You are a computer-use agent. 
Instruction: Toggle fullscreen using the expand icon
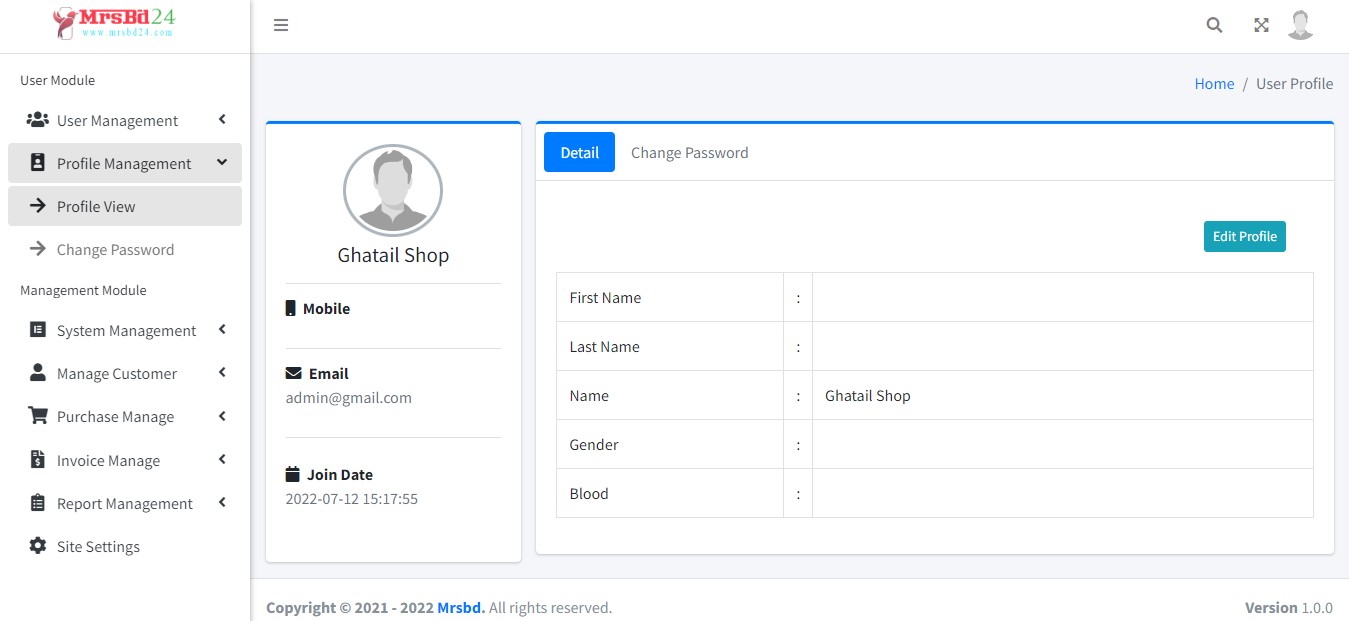click(x=1260, y=24)
